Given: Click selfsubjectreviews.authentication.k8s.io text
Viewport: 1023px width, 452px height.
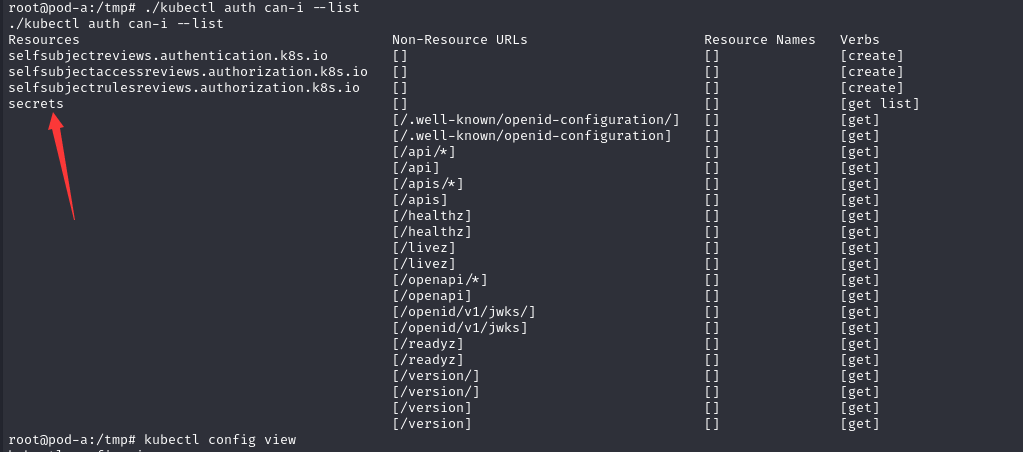Looking at the screenshot, I should 167,56.
